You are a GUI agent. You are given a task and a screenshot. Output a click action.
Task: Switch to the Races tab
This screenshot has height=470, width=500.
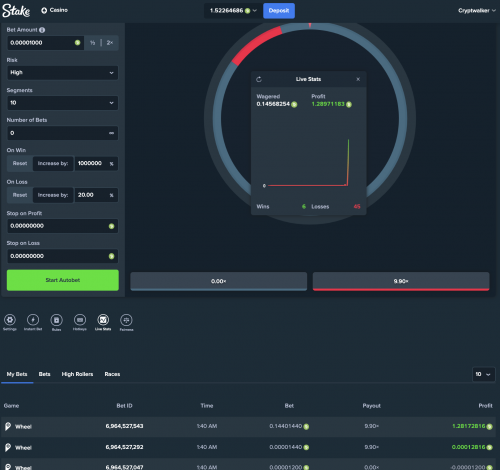(112, 374)
